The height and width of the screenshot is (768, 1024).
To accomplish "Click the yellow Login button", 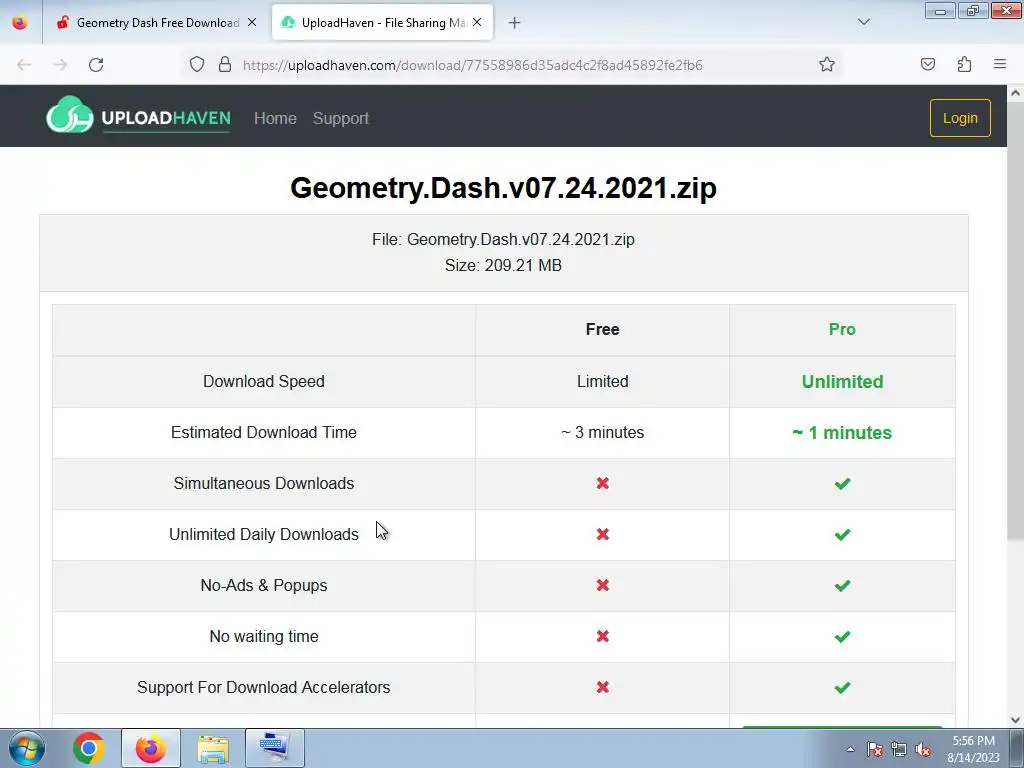I will [x=960, y=118].
